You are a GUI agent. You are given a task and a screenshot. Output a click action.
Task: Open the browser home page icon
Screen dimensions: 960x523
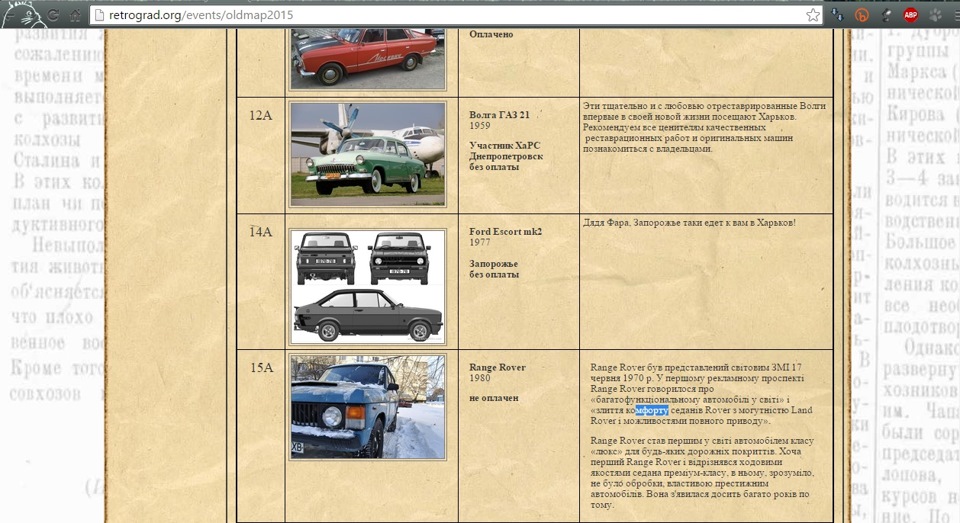pyautogui.click(x=75, y=15)
